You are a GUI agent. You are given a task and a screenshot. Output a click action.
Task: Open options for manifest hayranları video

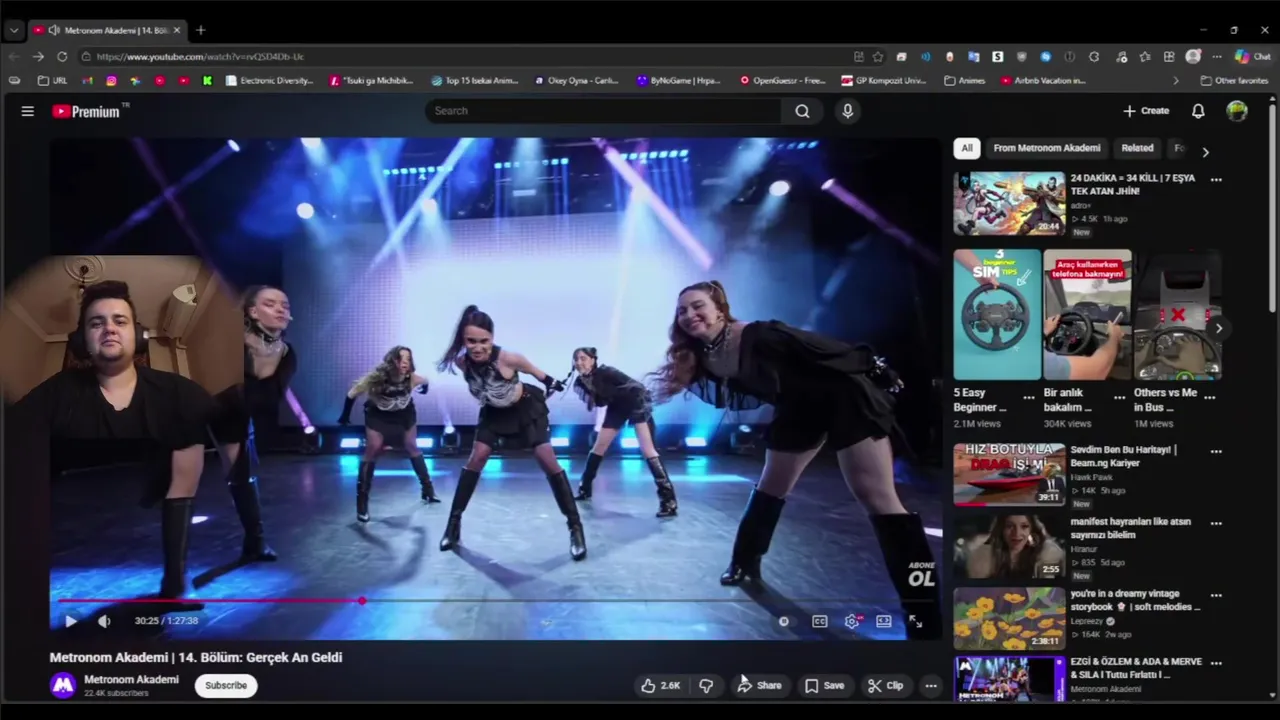[x=1216, y=524]
